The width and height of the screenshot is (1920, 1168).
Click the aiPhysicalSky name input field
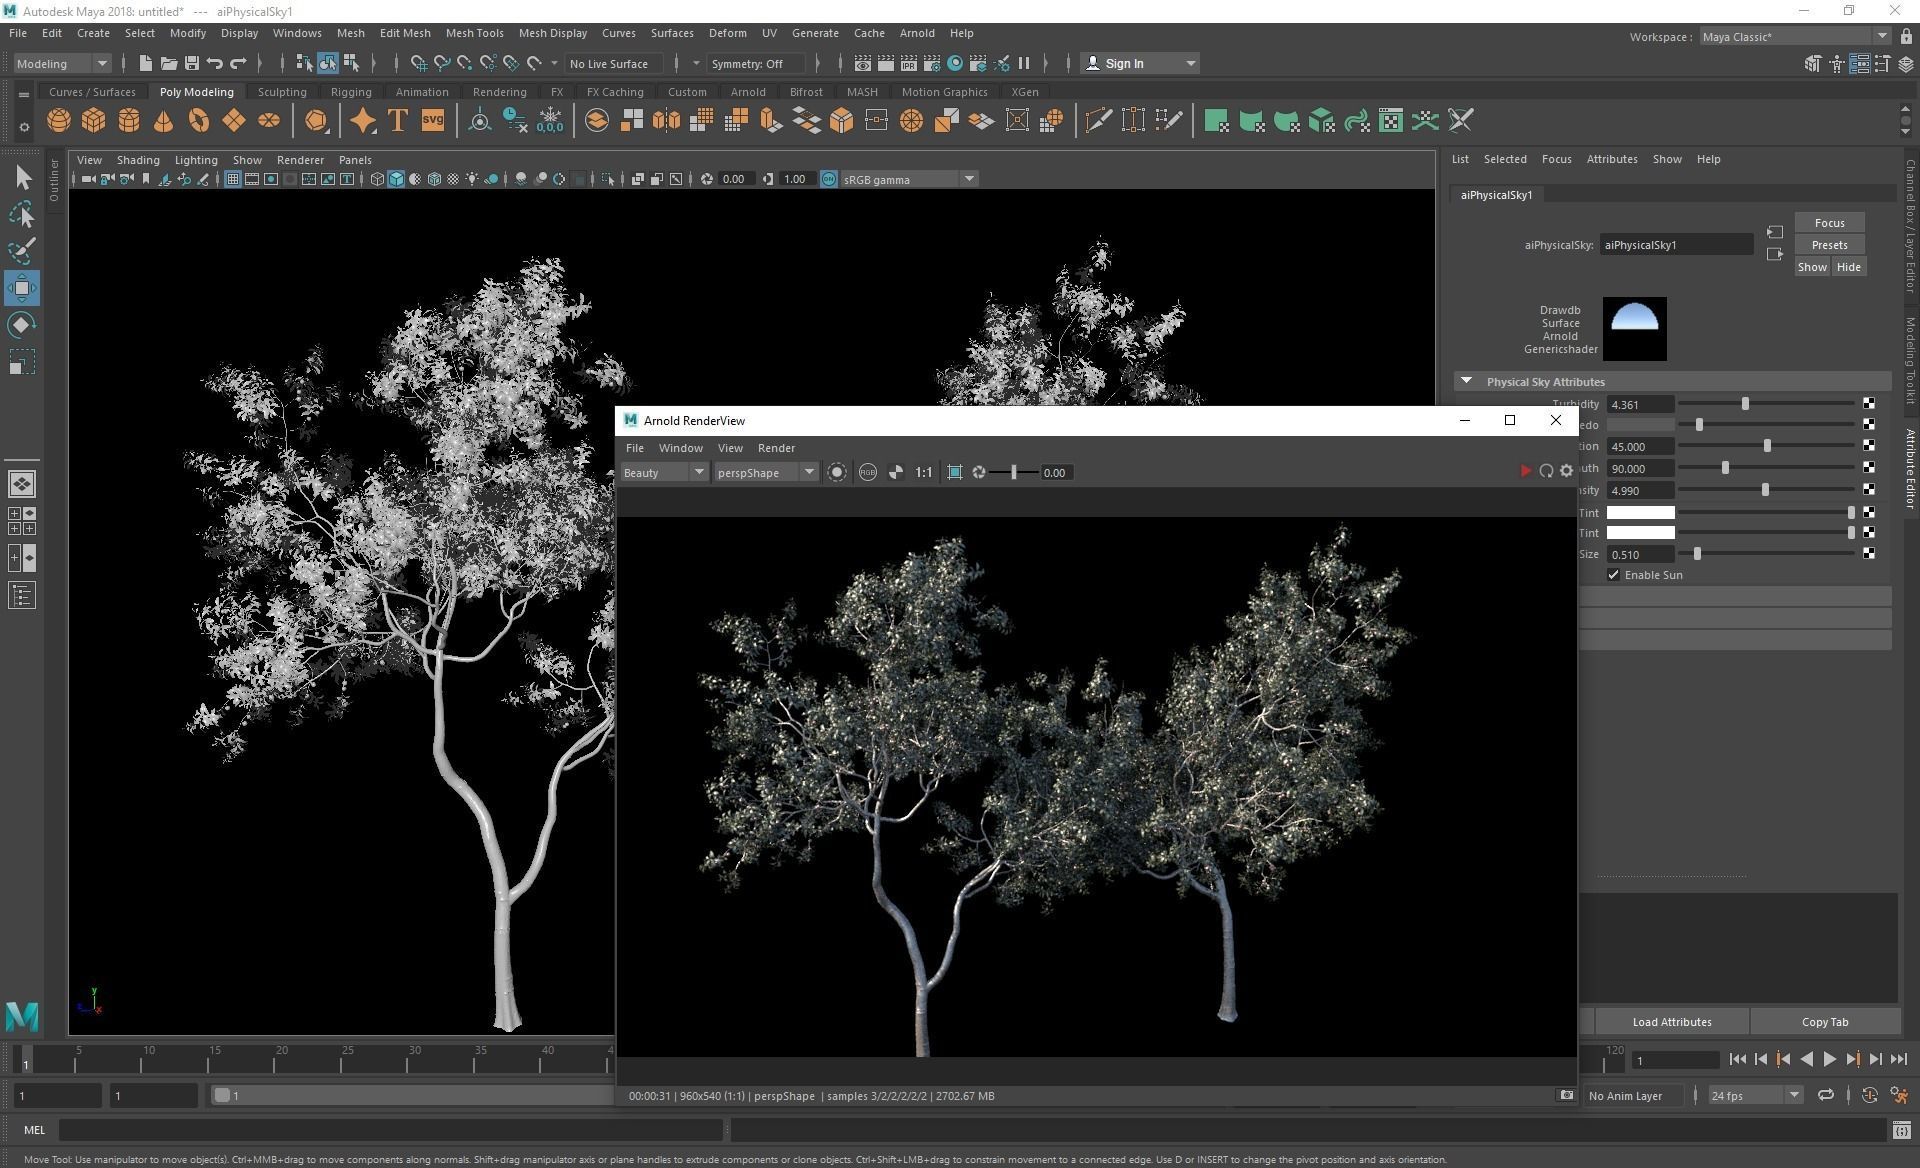1676,245
